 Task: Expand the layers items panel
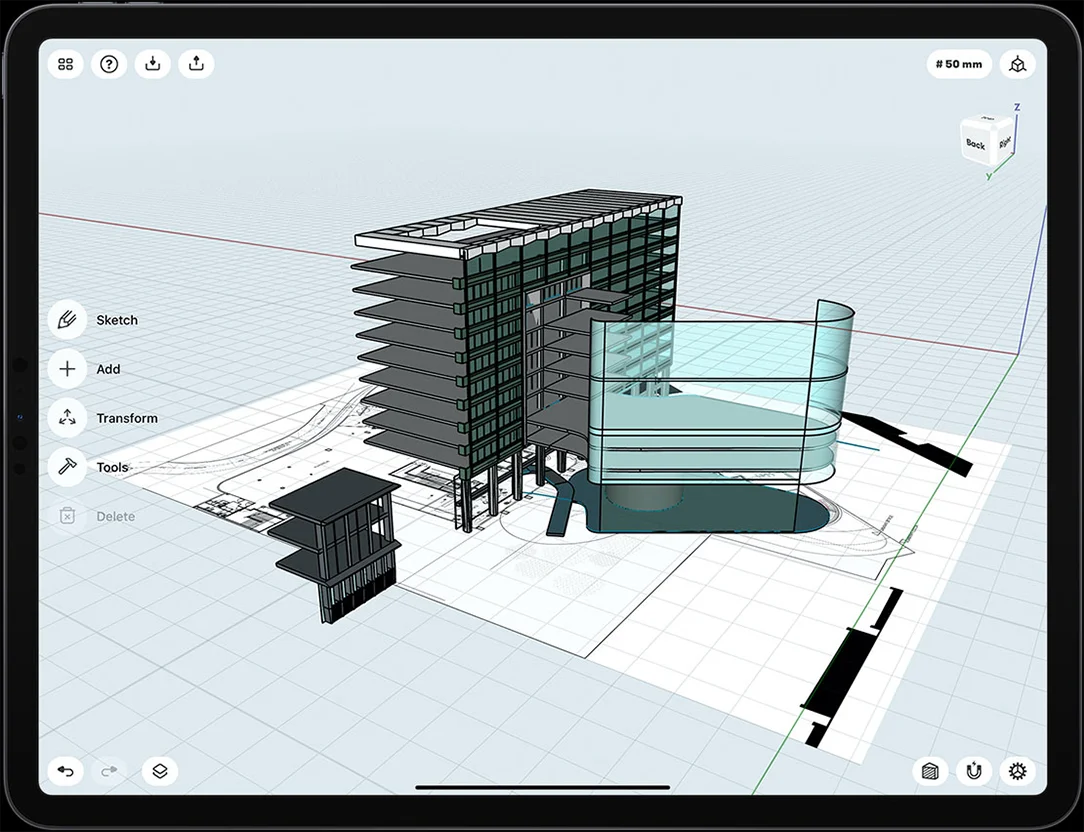(159, 771)
